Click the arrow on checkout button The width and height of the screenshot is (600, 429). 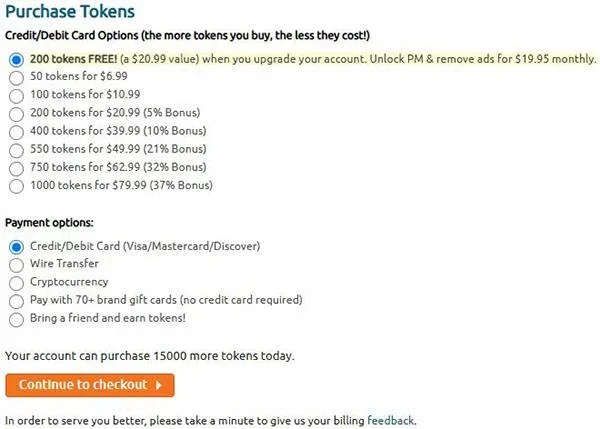[x=158, y=385]
